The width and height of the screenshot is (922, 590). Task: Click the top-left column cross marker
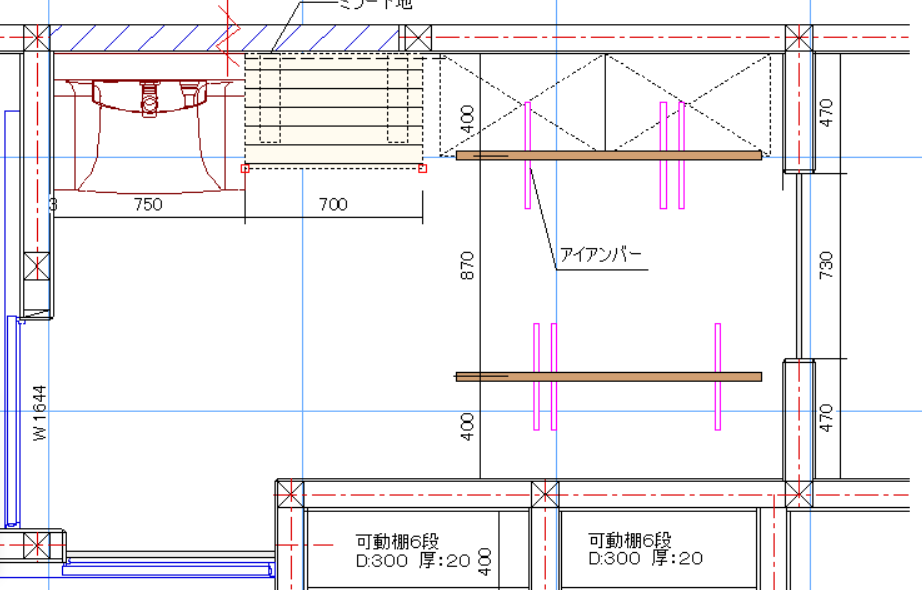(x=36, y=39)
